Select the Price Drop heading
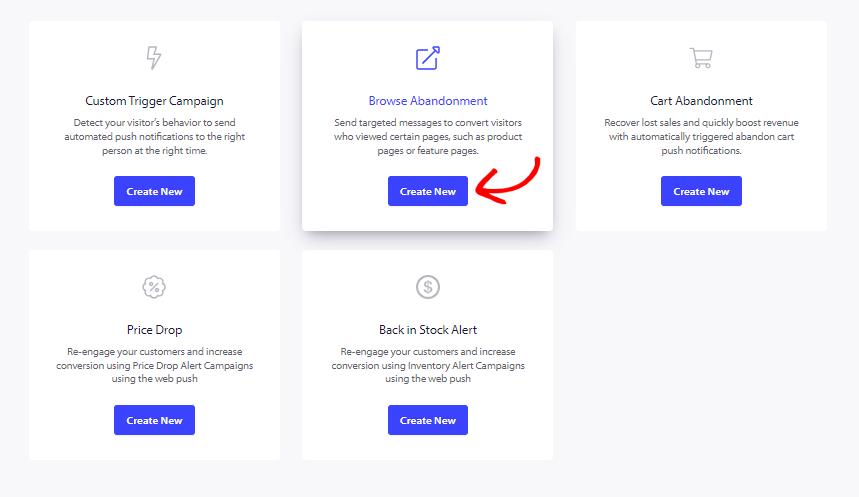This screenshot has width=859, height=497. [154, 330]
